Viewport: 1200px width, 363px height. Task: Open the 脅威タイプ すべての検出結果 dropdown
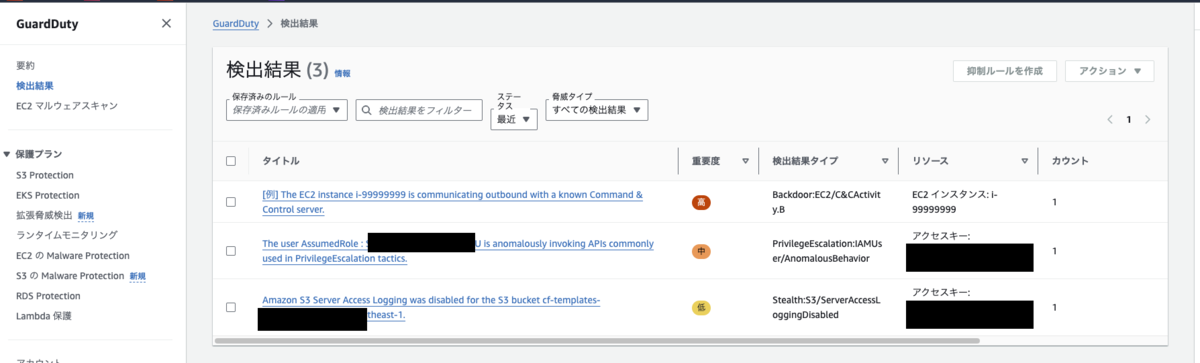[x=598, y=109]
